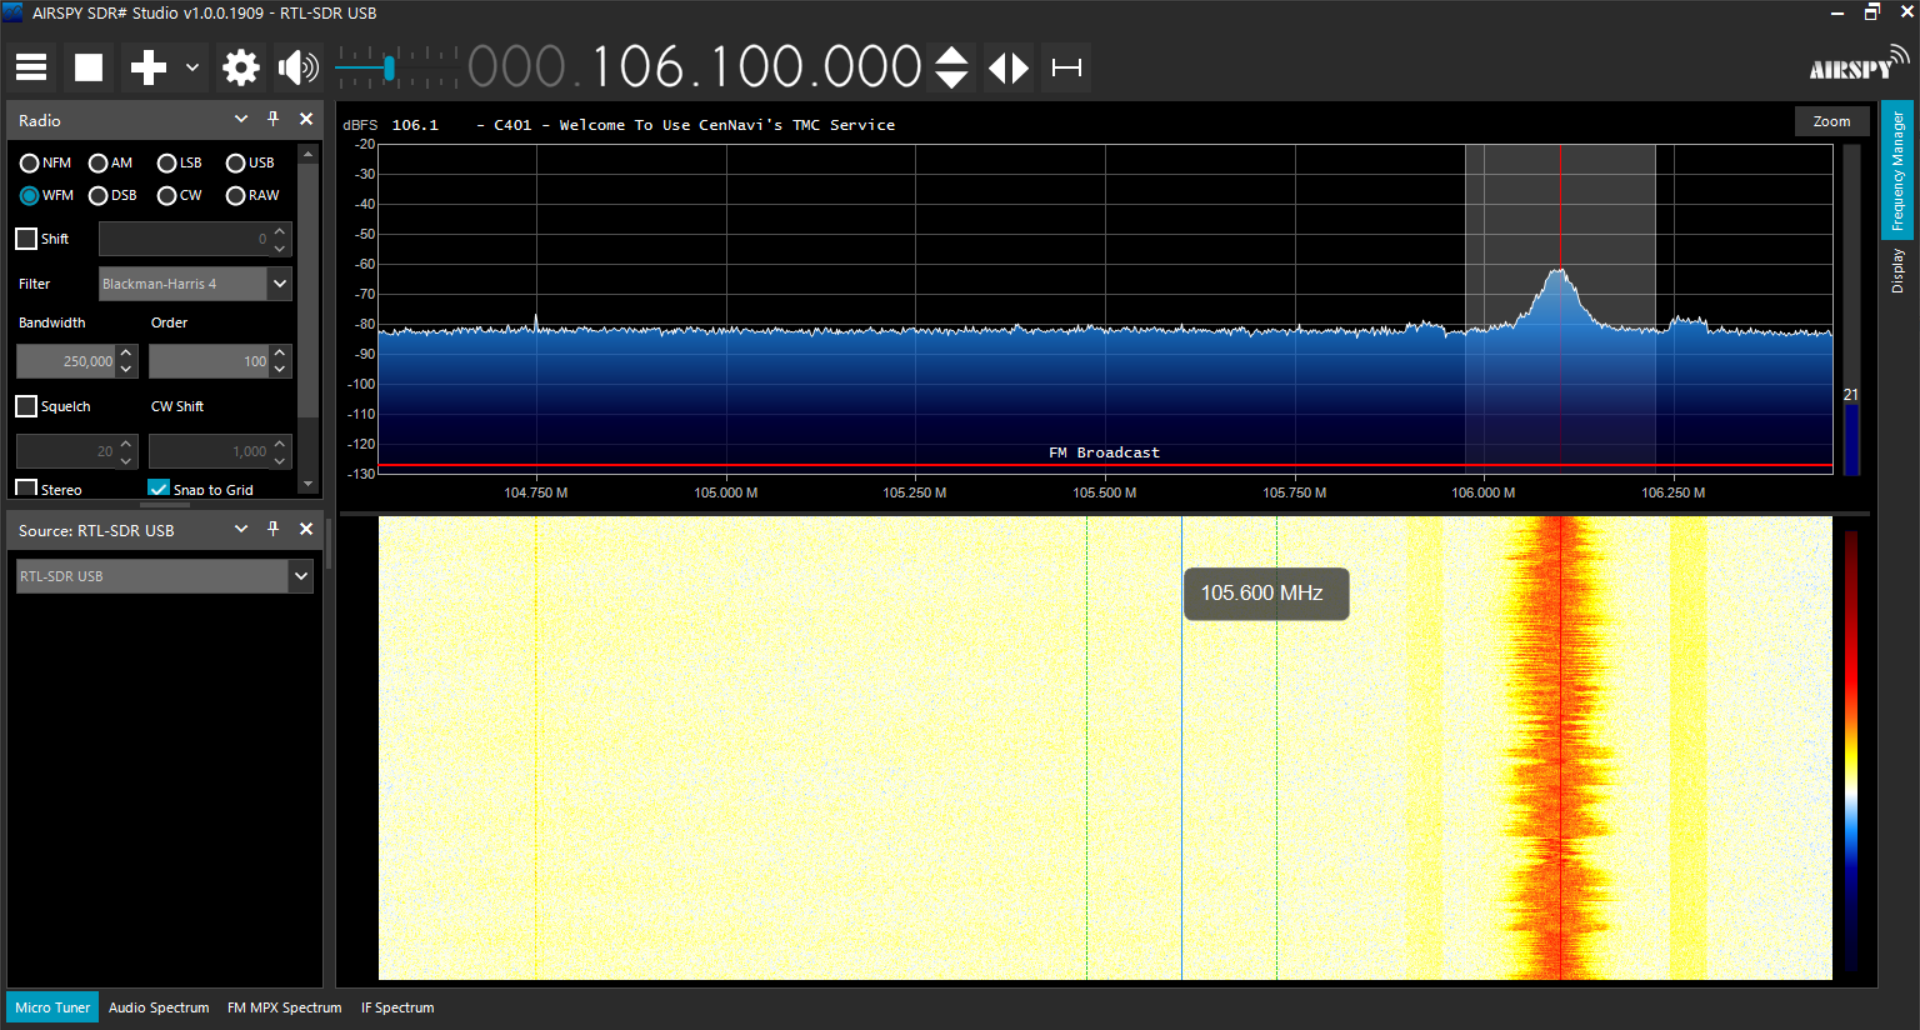This screenshot has width=1920, height=1030.
Task: Adjust the volume slider in the toolbar
Action: coord(389,67)
